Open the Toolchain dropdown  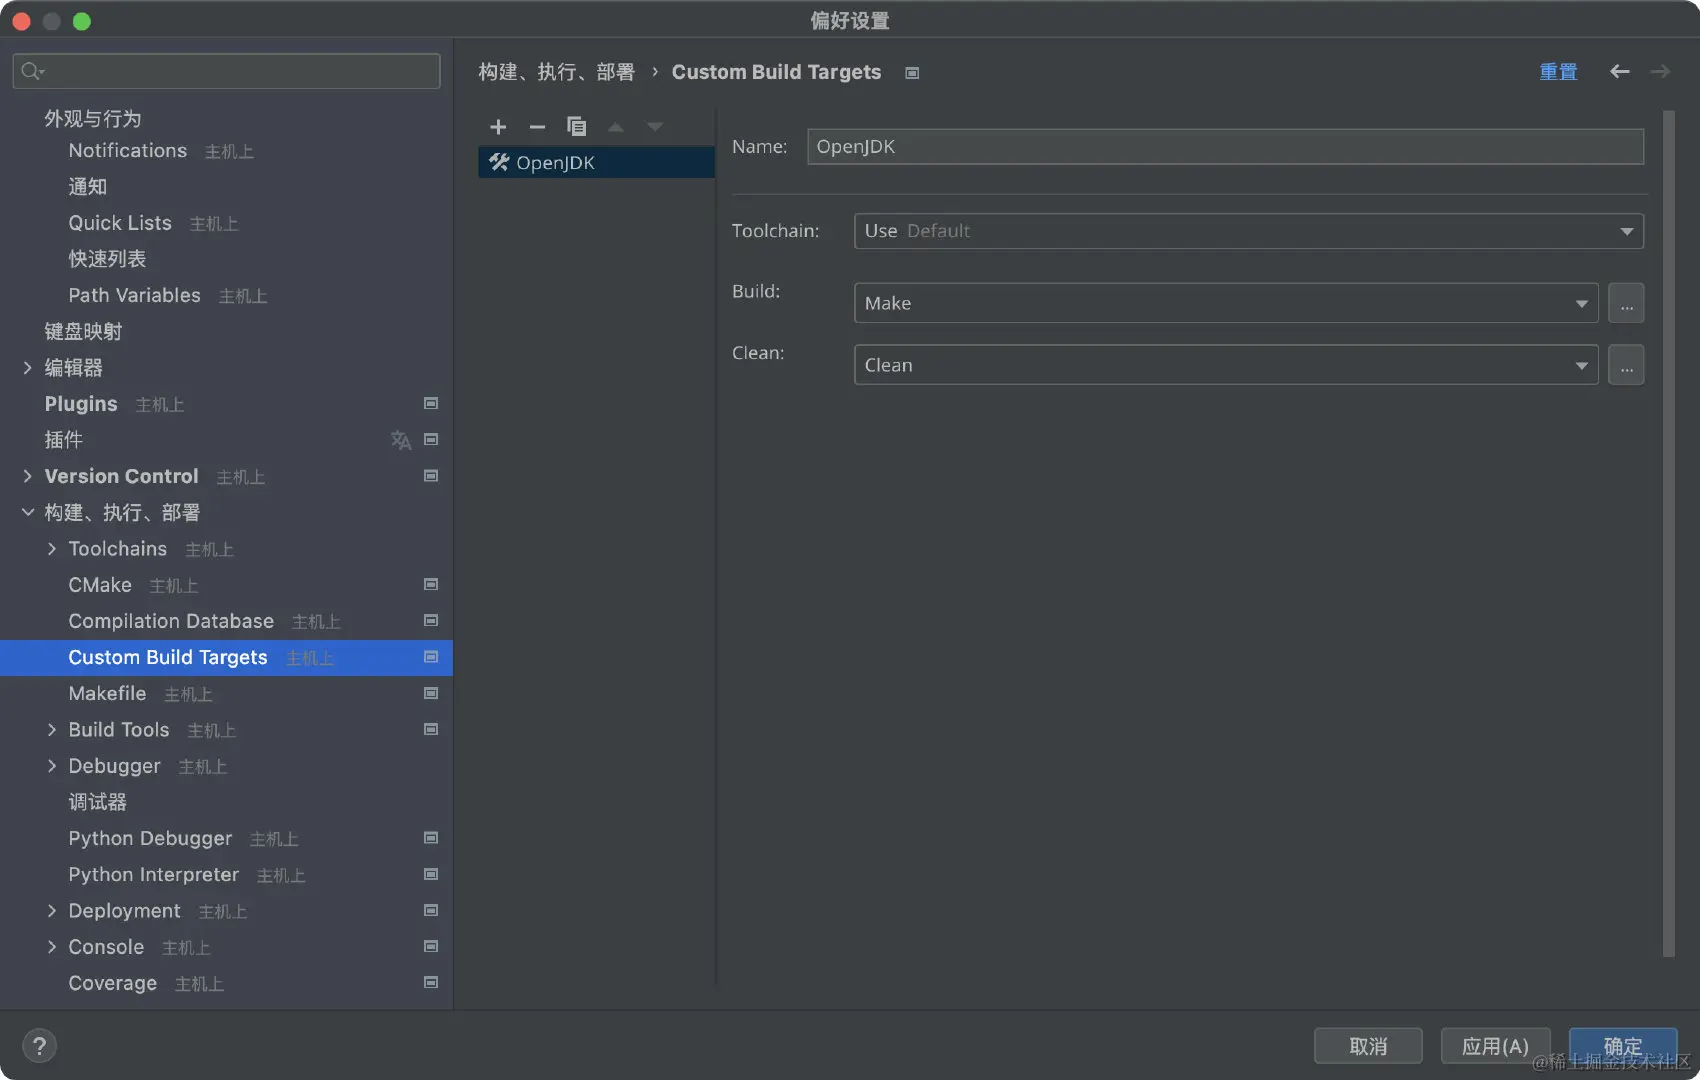click(x=1248, y=231)
